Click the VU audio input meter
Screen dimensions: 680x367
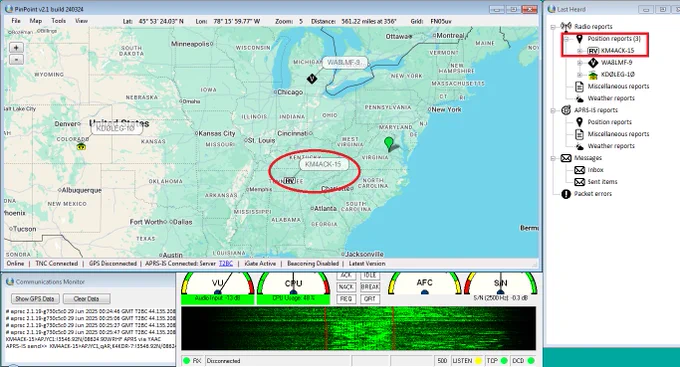218,288
